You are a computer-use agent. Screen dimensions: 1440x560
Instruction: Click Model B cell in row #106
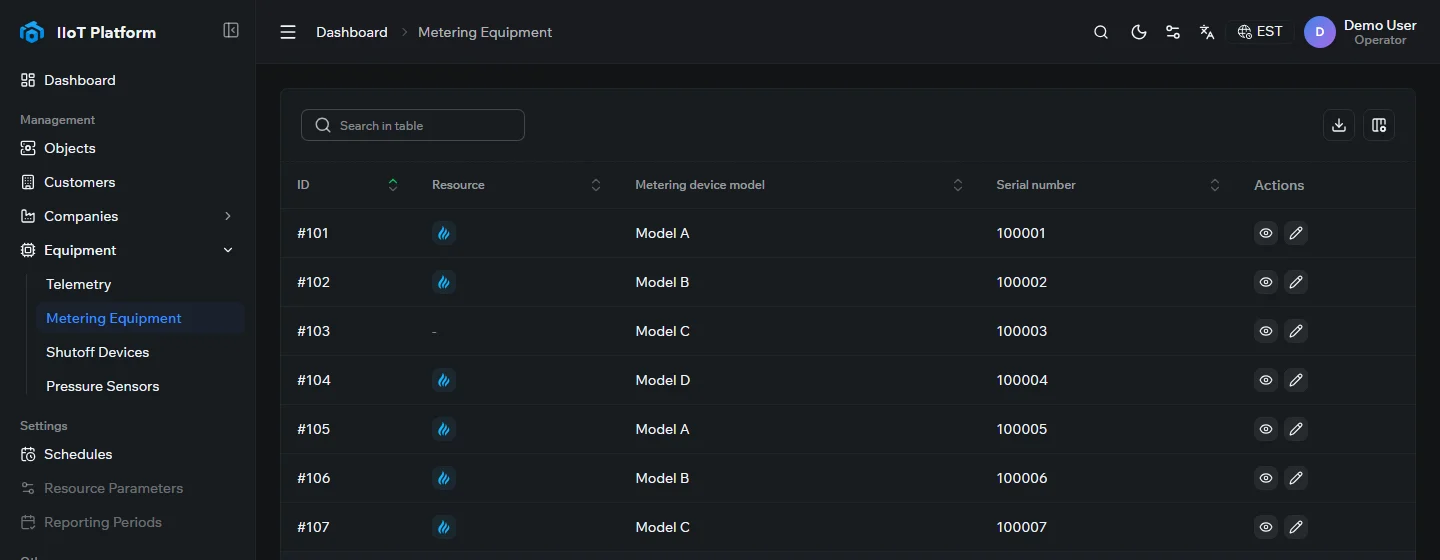point(662,478)
